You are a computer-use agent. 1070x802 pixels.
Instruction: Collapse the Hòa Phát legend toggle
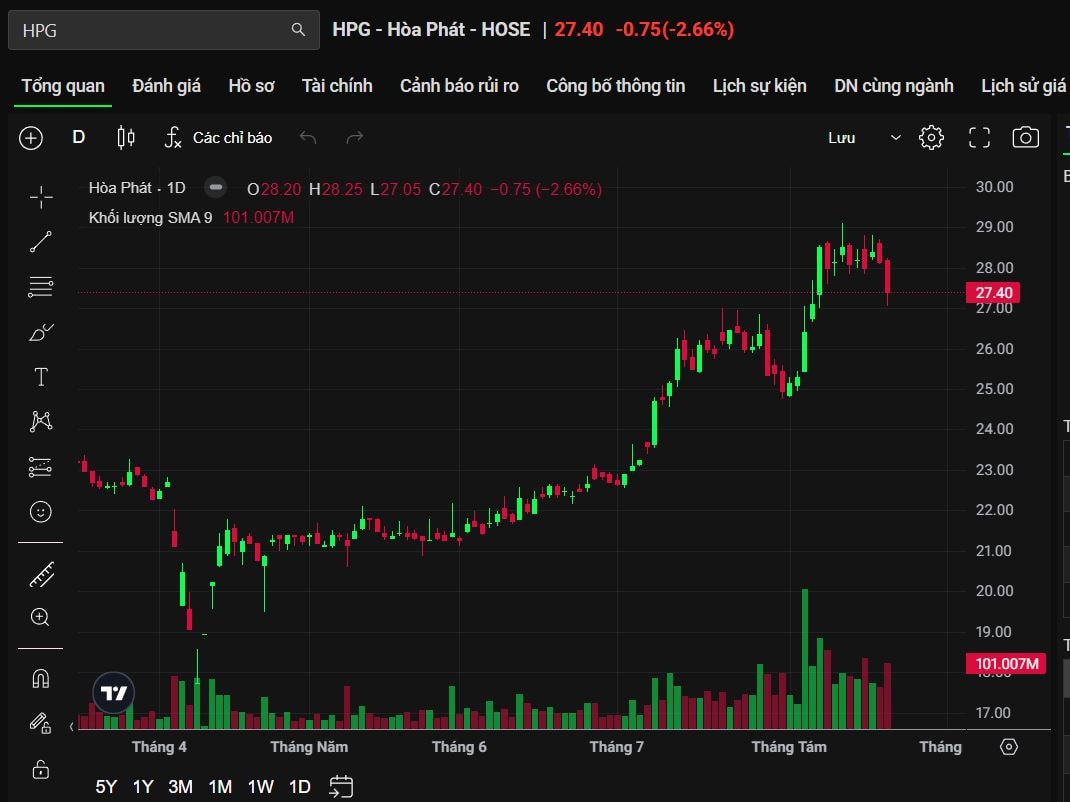[x=216, y=188]
